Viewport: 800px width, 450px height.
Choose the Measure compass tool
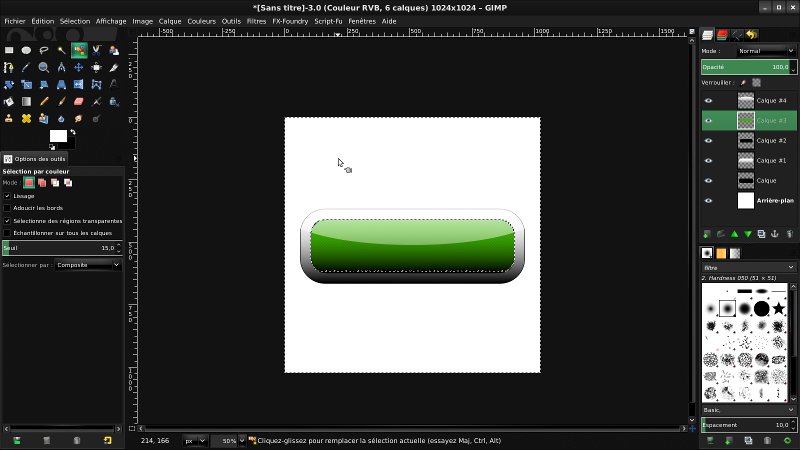61,67
